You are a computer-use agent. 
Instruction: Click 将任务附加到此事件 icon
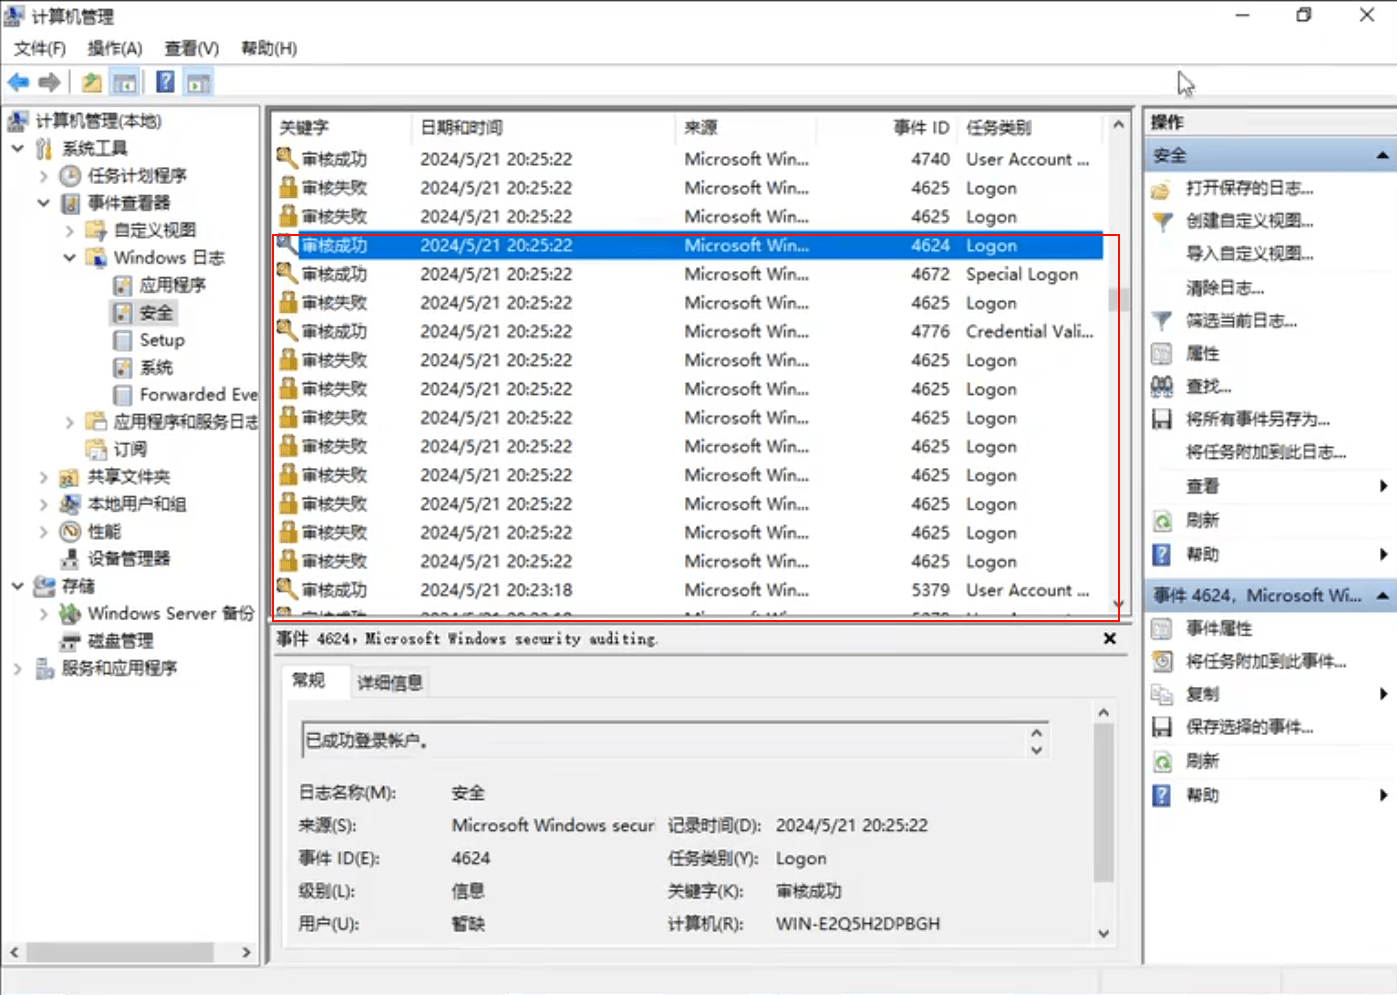1162,661
